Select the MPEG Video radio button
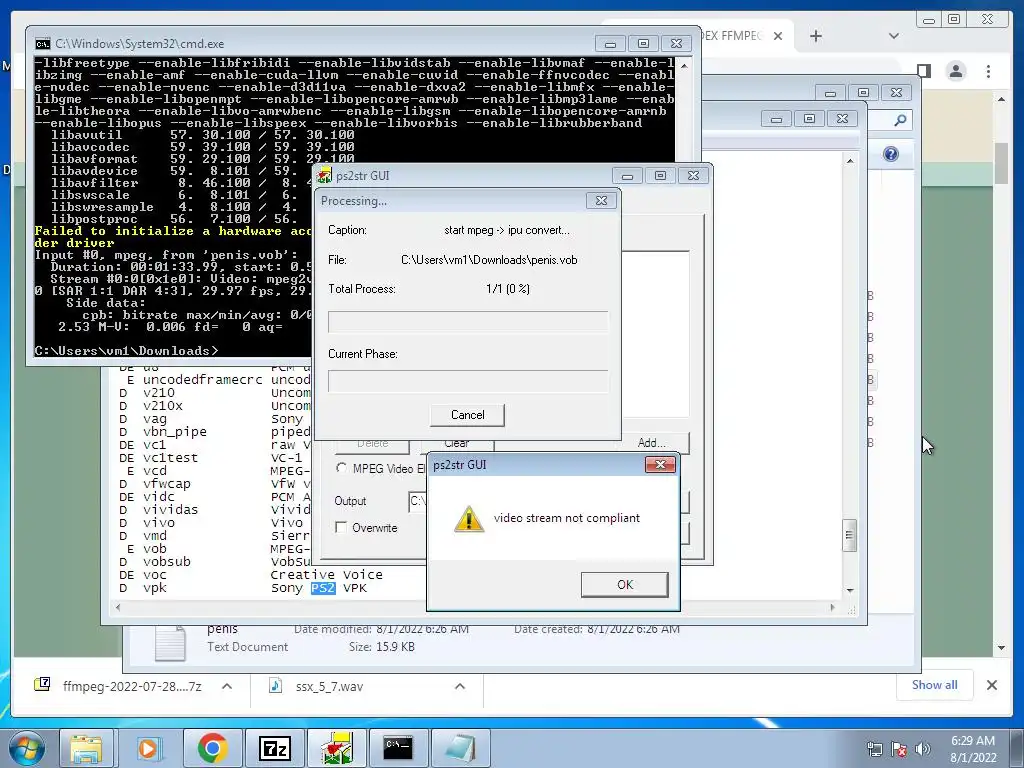Screen dimensions: 1024x768 tap(341, 468)
